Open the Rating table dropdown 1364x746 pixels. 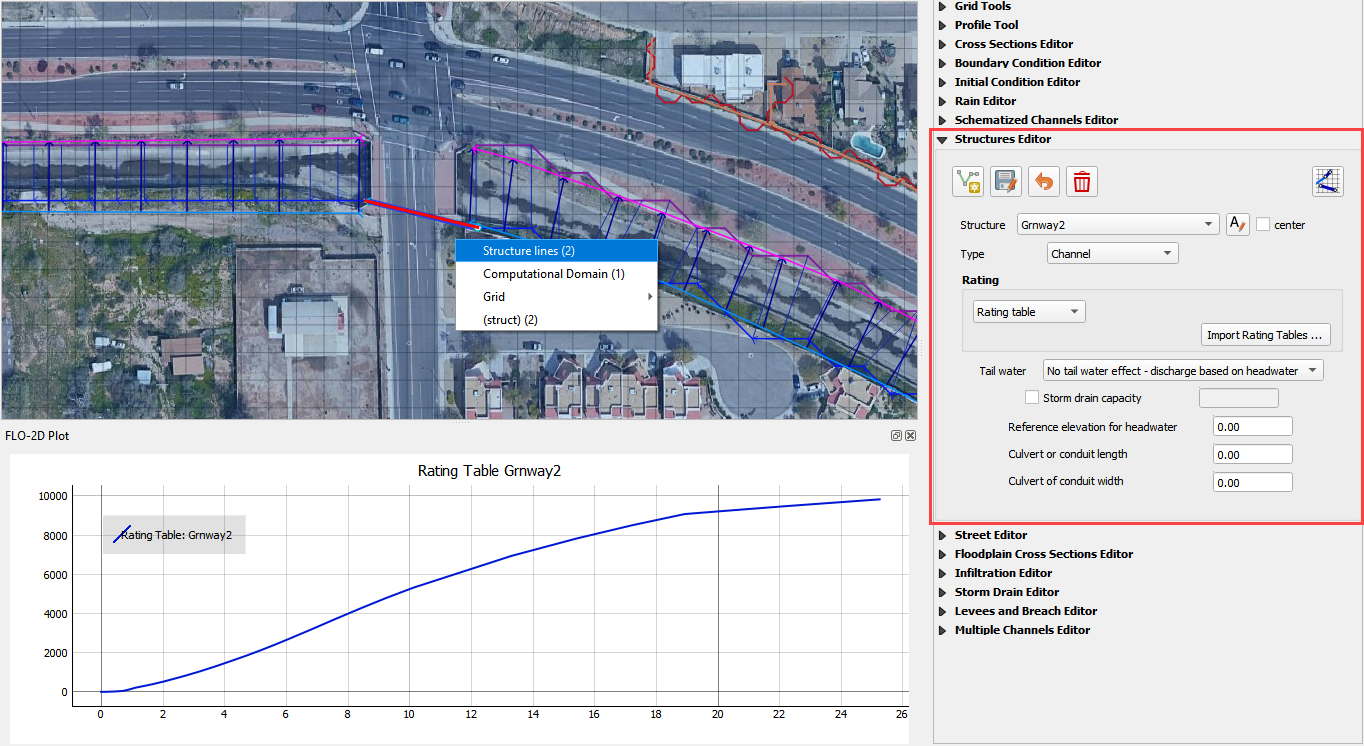tap(1029, 312)
